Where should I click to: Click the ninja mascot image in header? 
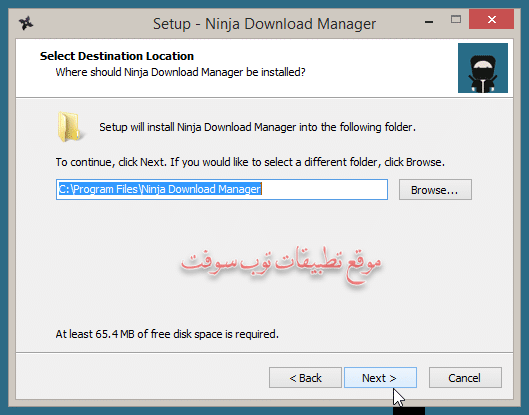click(x=483, y=68)
